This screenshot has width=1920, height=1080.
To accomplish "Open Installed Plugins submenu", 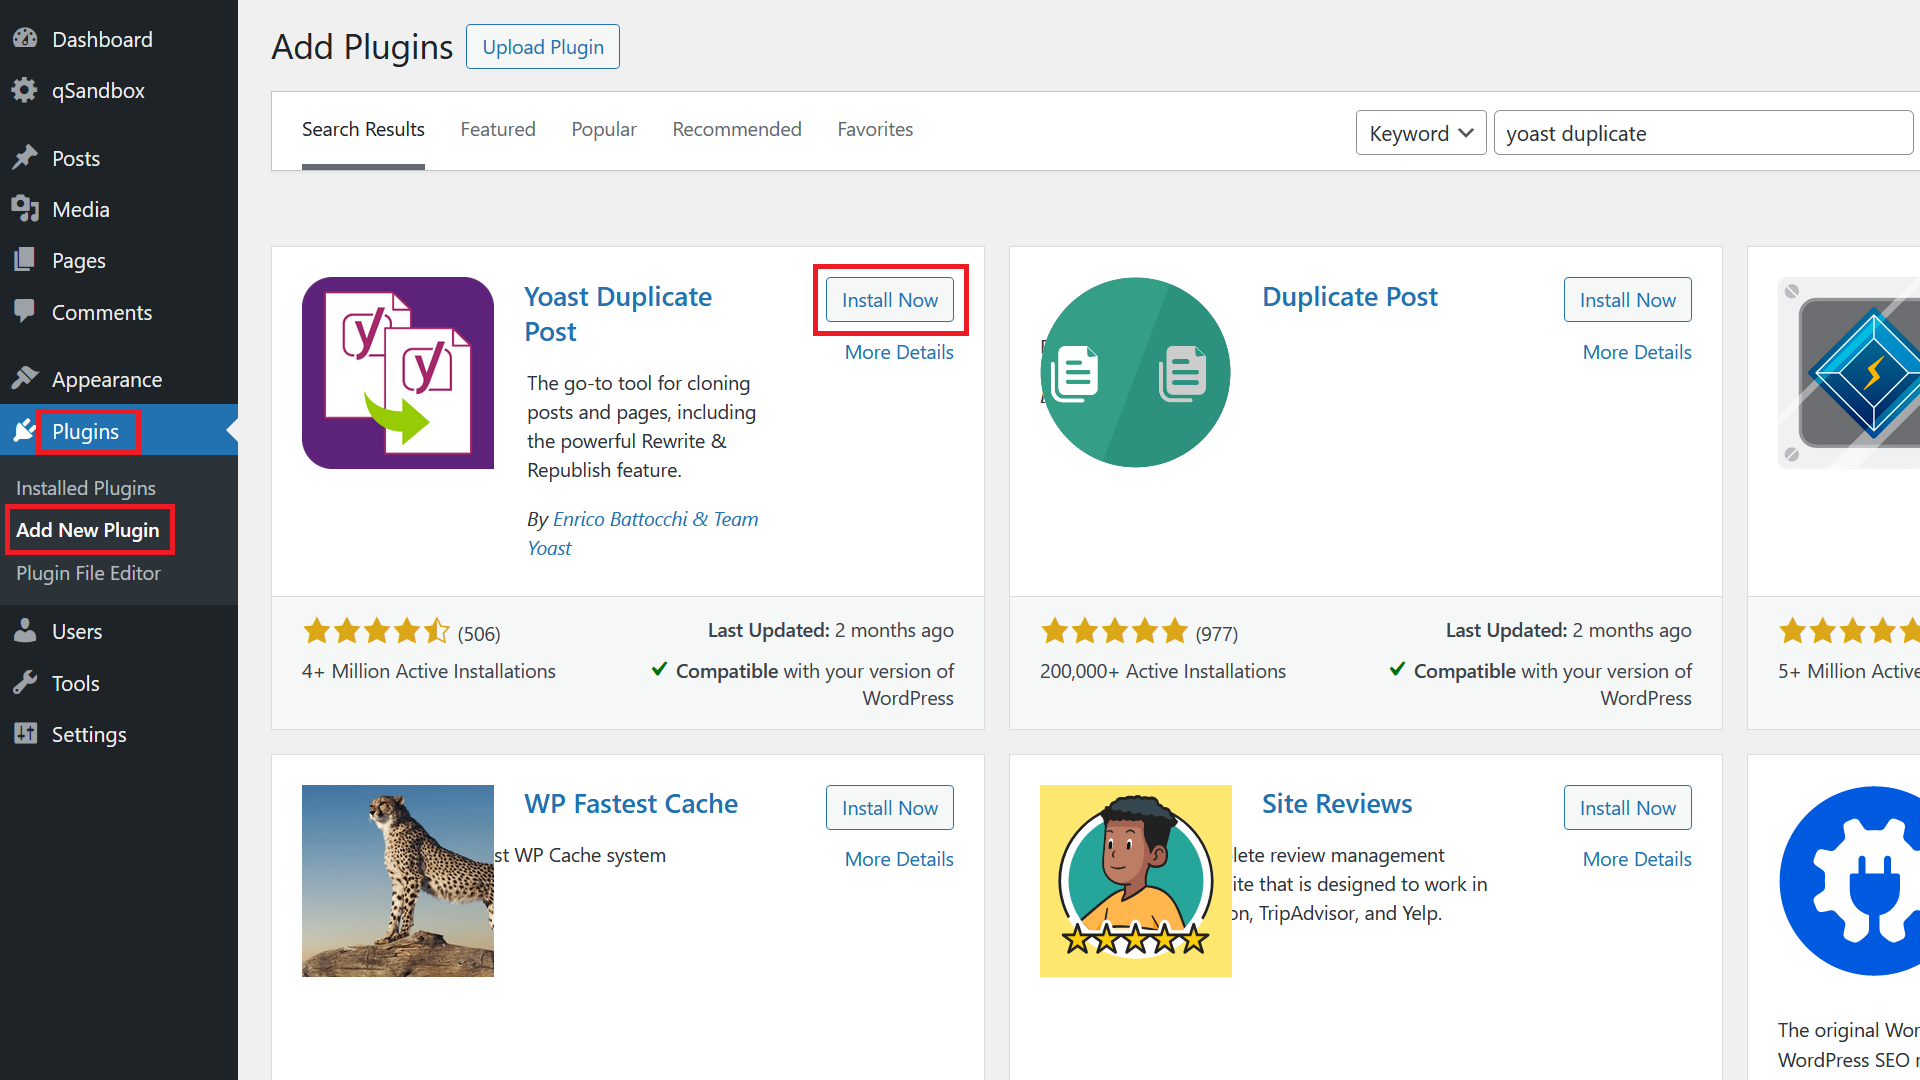I will pyautogui.click(x=86, y=488).
